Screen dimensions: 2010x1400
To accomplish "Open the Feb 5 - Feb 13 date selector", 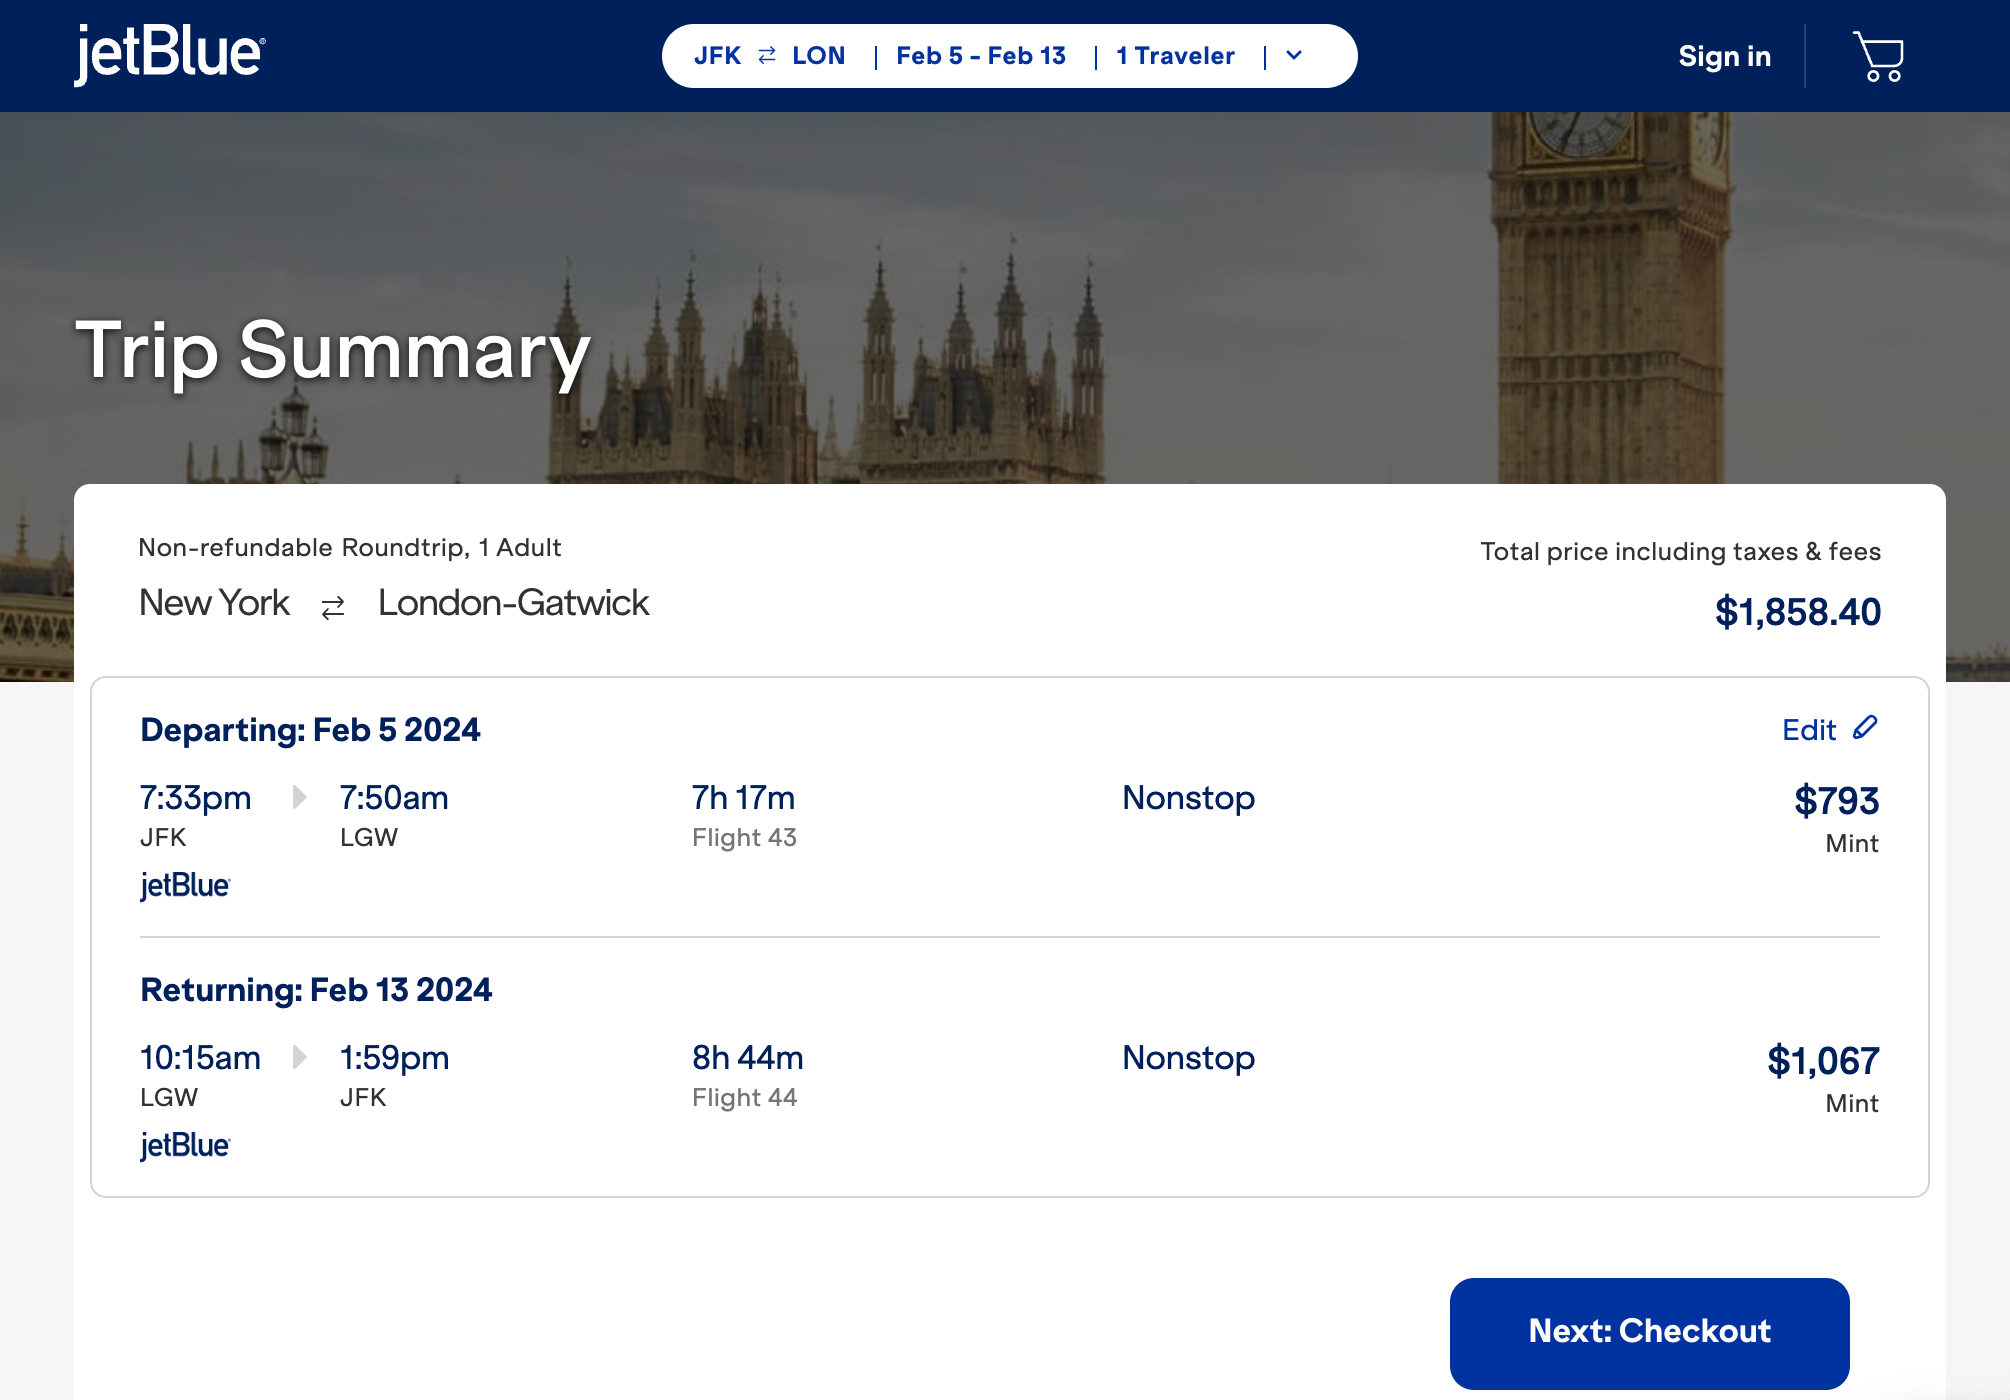I will pyautogui.click(x=980, y=56).
